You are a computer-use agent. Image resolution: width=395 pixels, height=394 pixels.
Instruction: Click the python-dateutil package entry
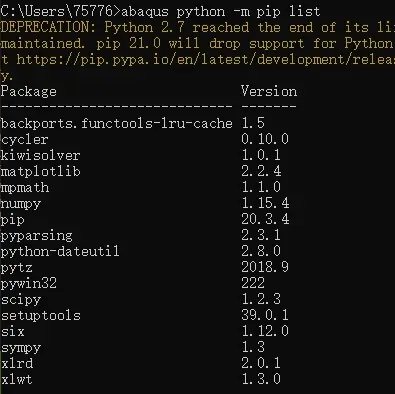point(60,251)
